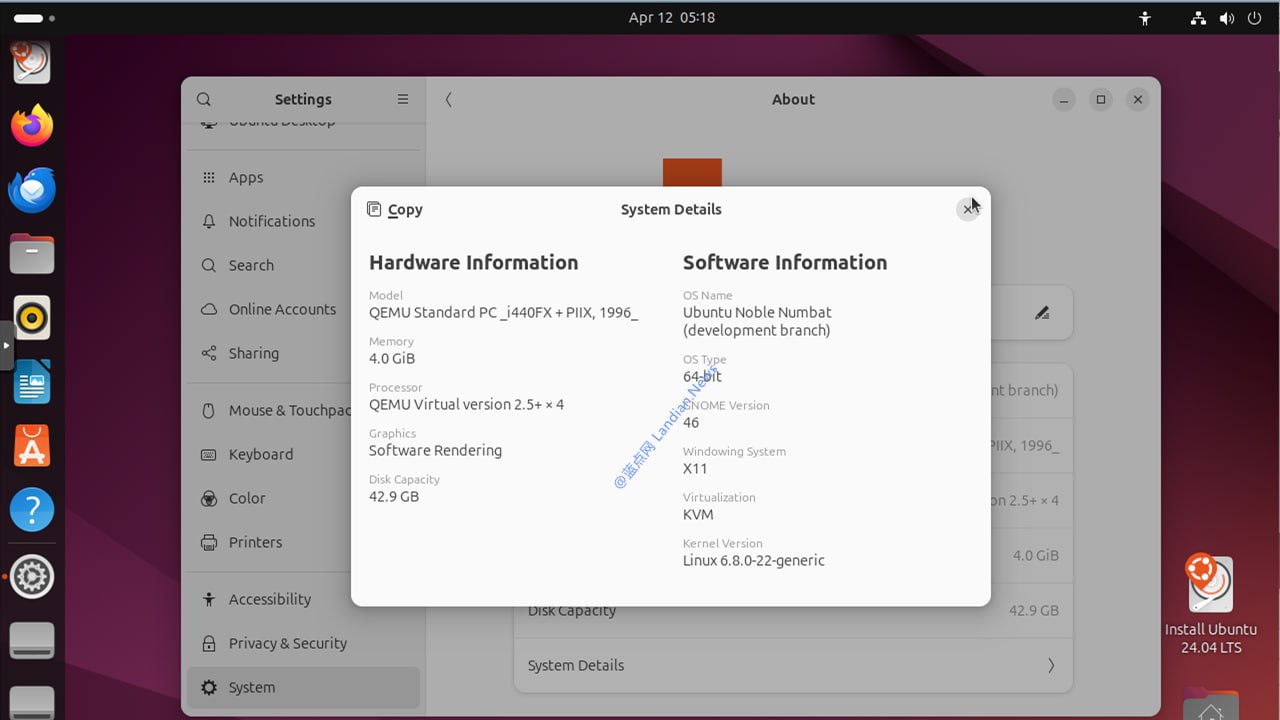Open the Help question mark dock icon
The height and width of the screenshot is (720, 1280).
32,510
